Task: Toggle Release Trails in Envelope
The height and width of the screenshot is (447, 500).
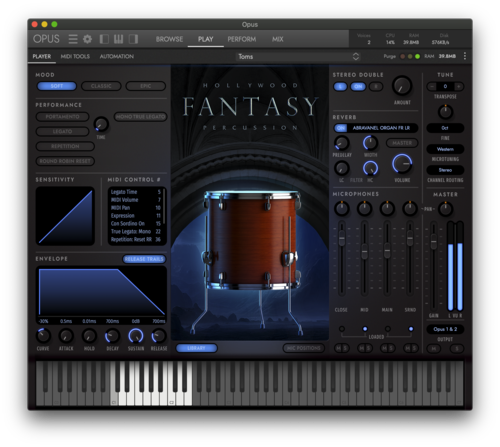Action: click(144, 259)
